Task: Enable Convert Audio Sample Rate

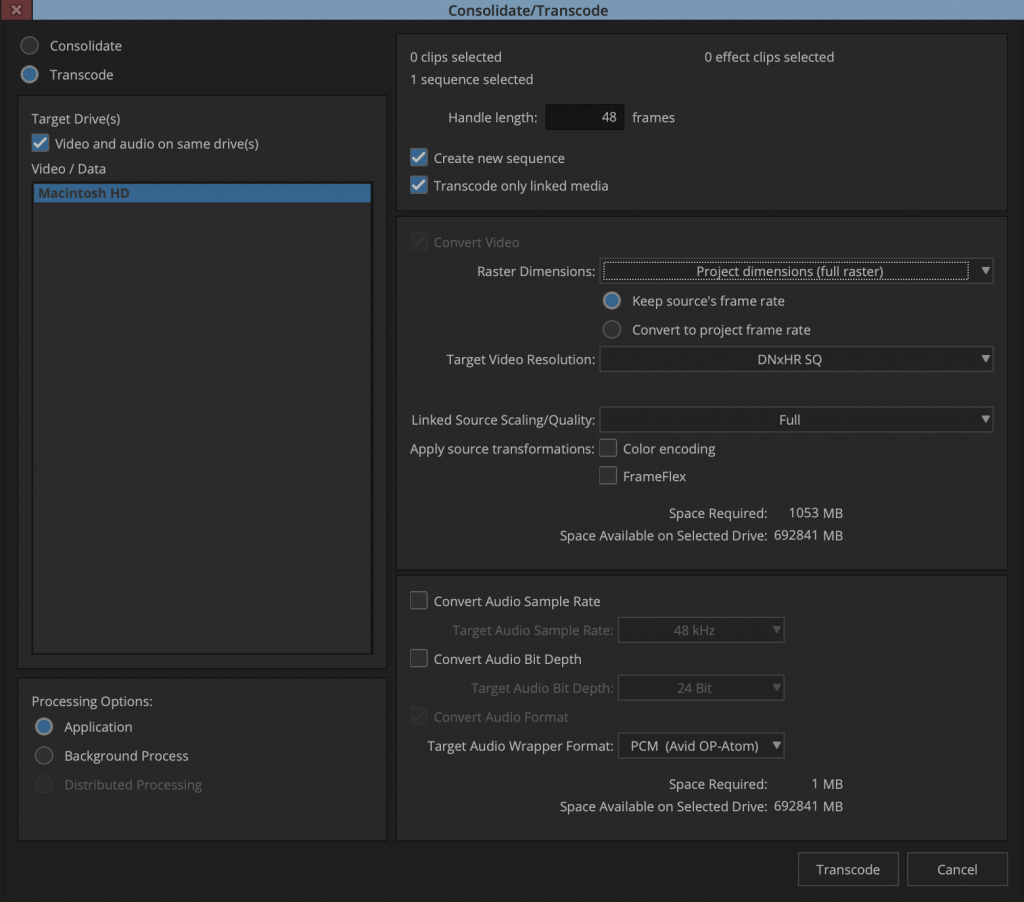Action: tap(419, 601)
